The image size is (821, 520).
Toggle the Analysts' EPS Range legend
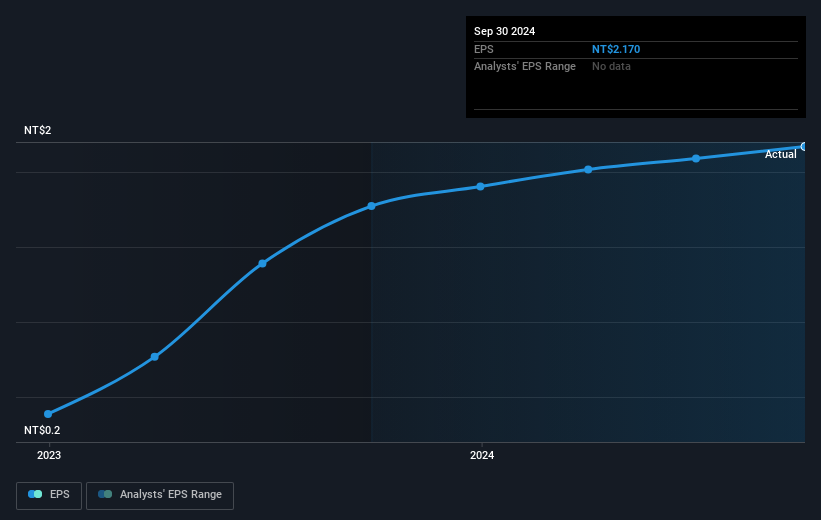point(160,495)
